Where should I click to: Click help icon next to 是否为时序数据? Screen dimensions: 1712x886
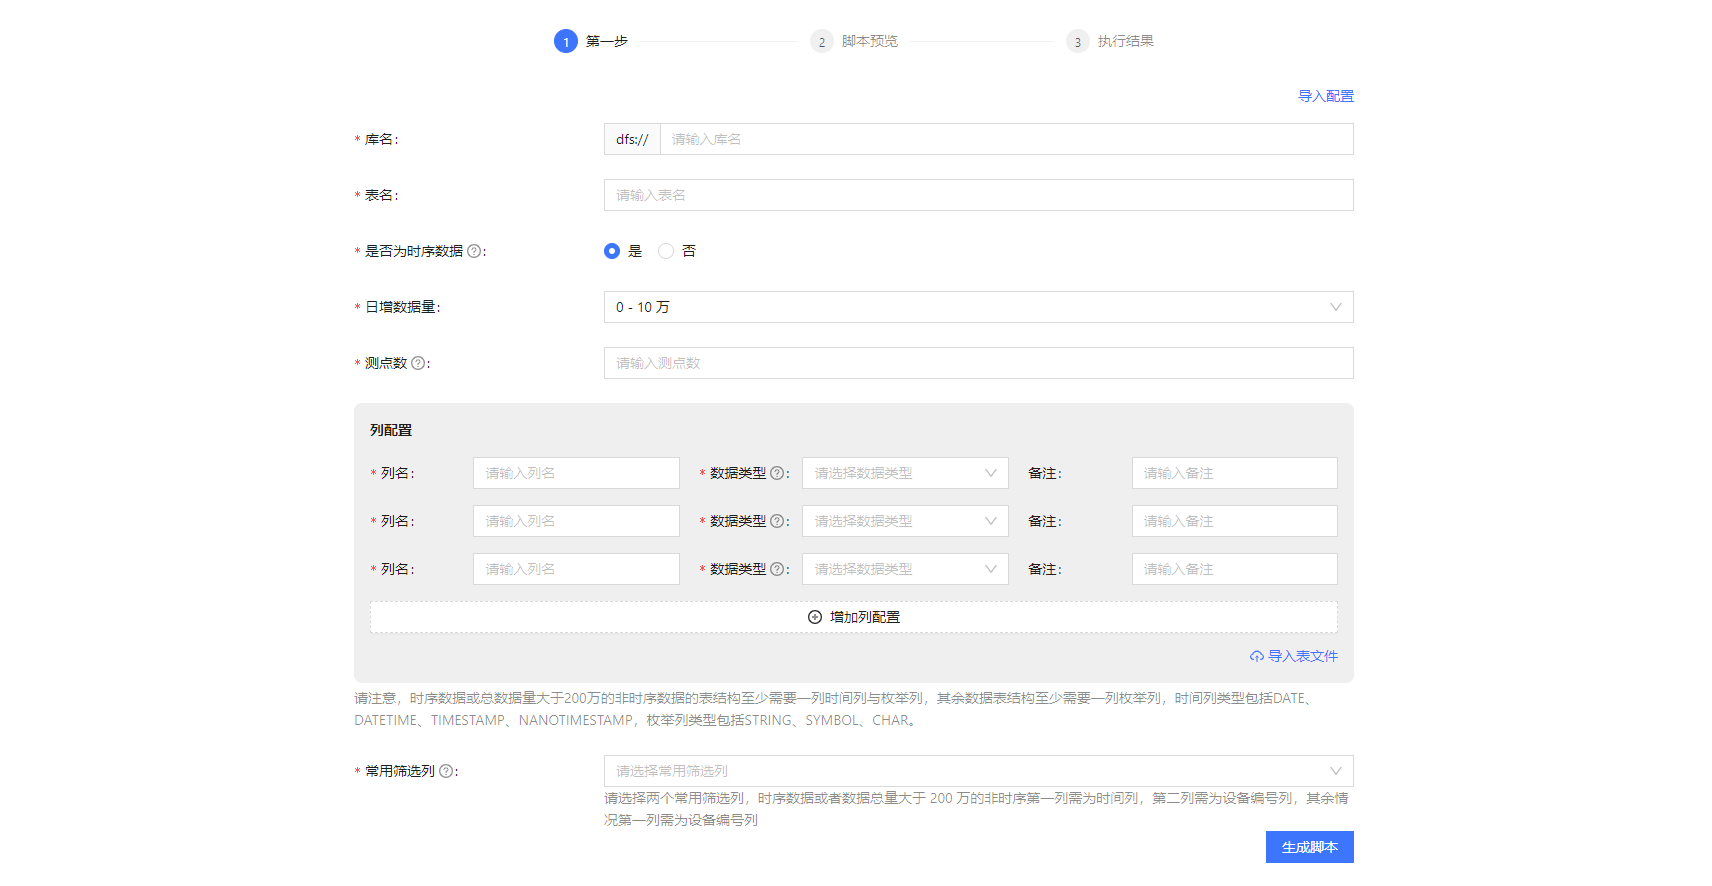coord(474,251)
